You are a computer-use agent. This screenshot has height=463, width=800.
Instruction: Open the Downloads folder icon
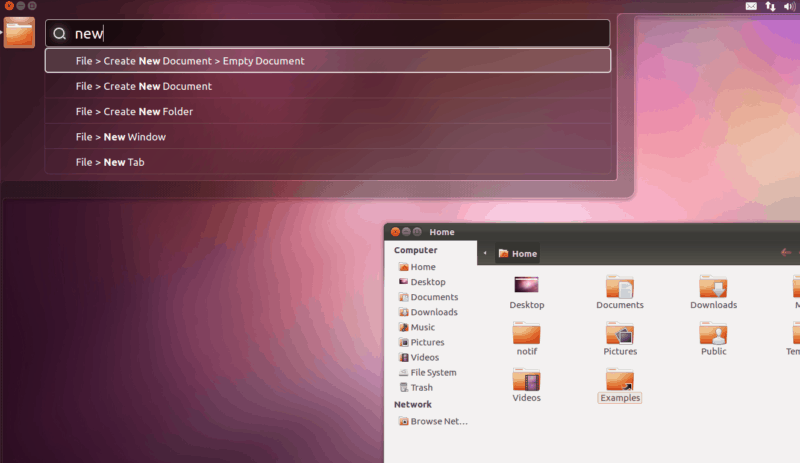[713, 287]
